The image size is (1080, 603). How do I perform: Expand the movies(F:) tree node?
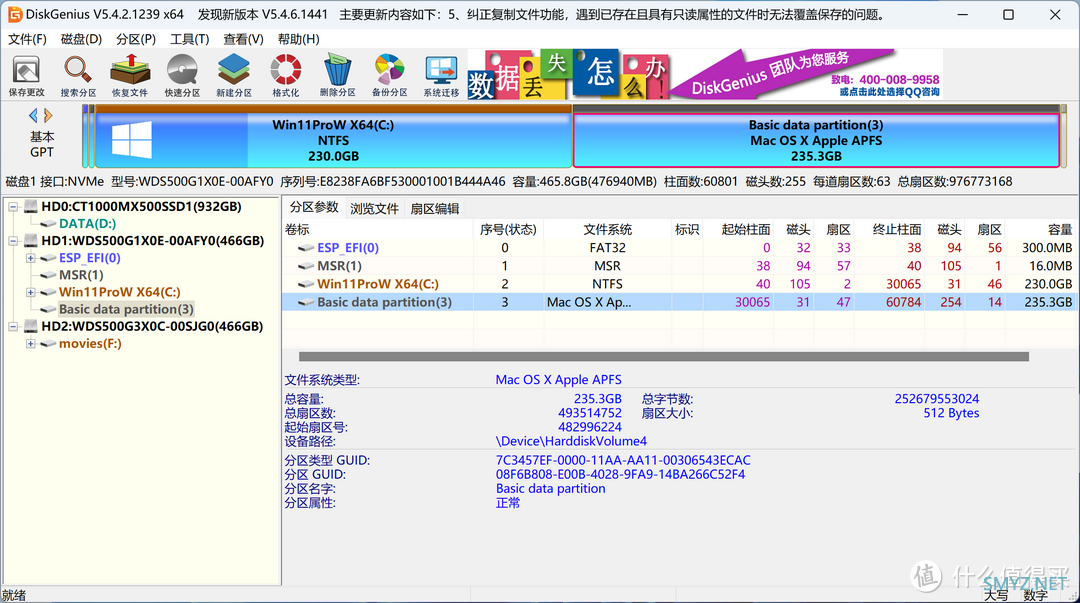coord(30,343)
